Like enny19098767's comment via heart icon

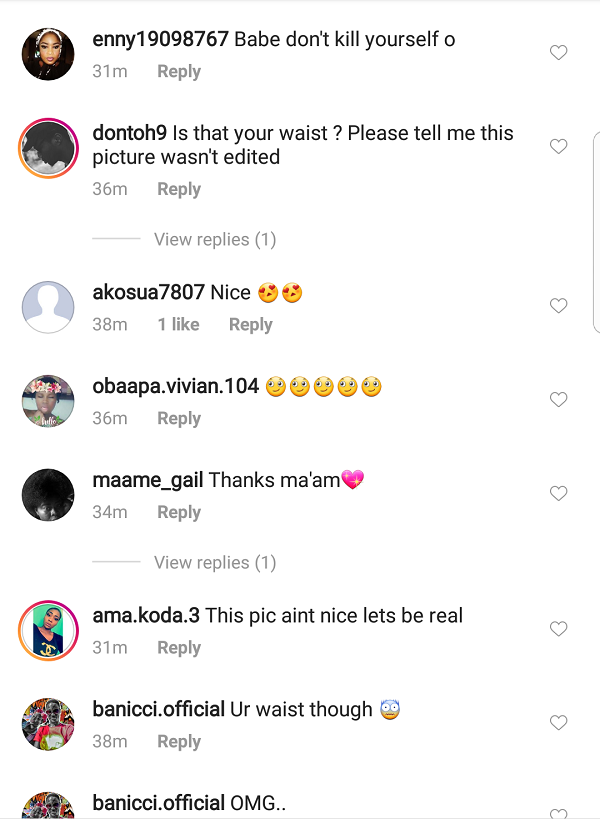point(558,52)
